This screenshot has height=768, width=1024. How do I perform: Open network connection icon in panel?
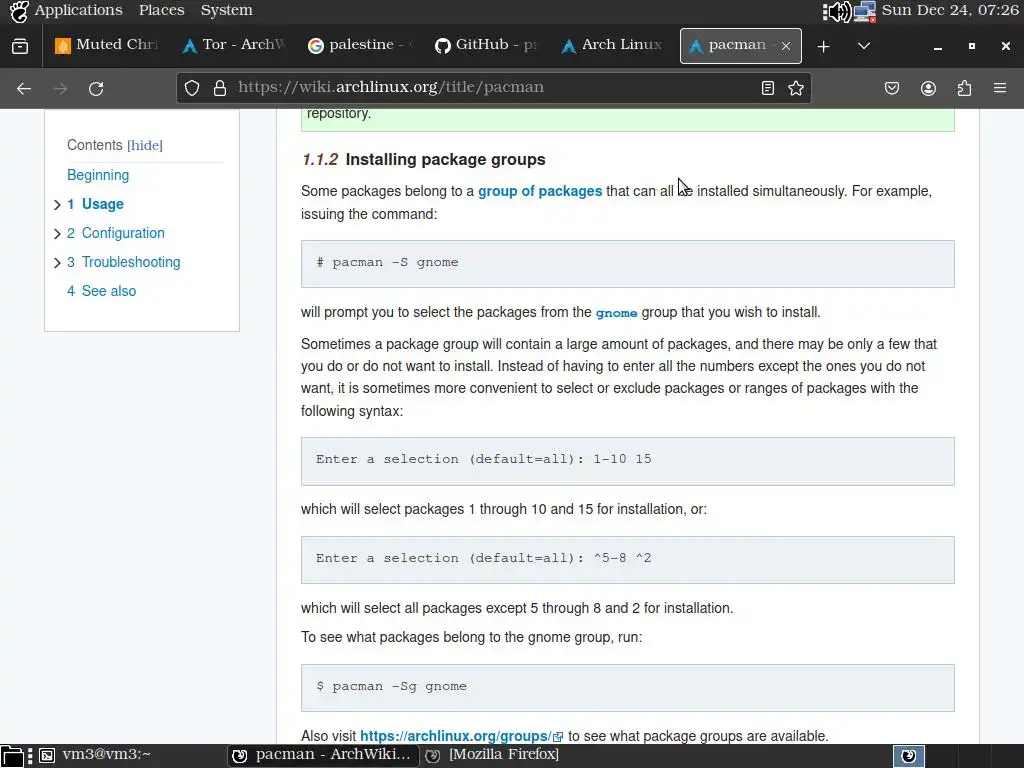(x=864, y=11)
